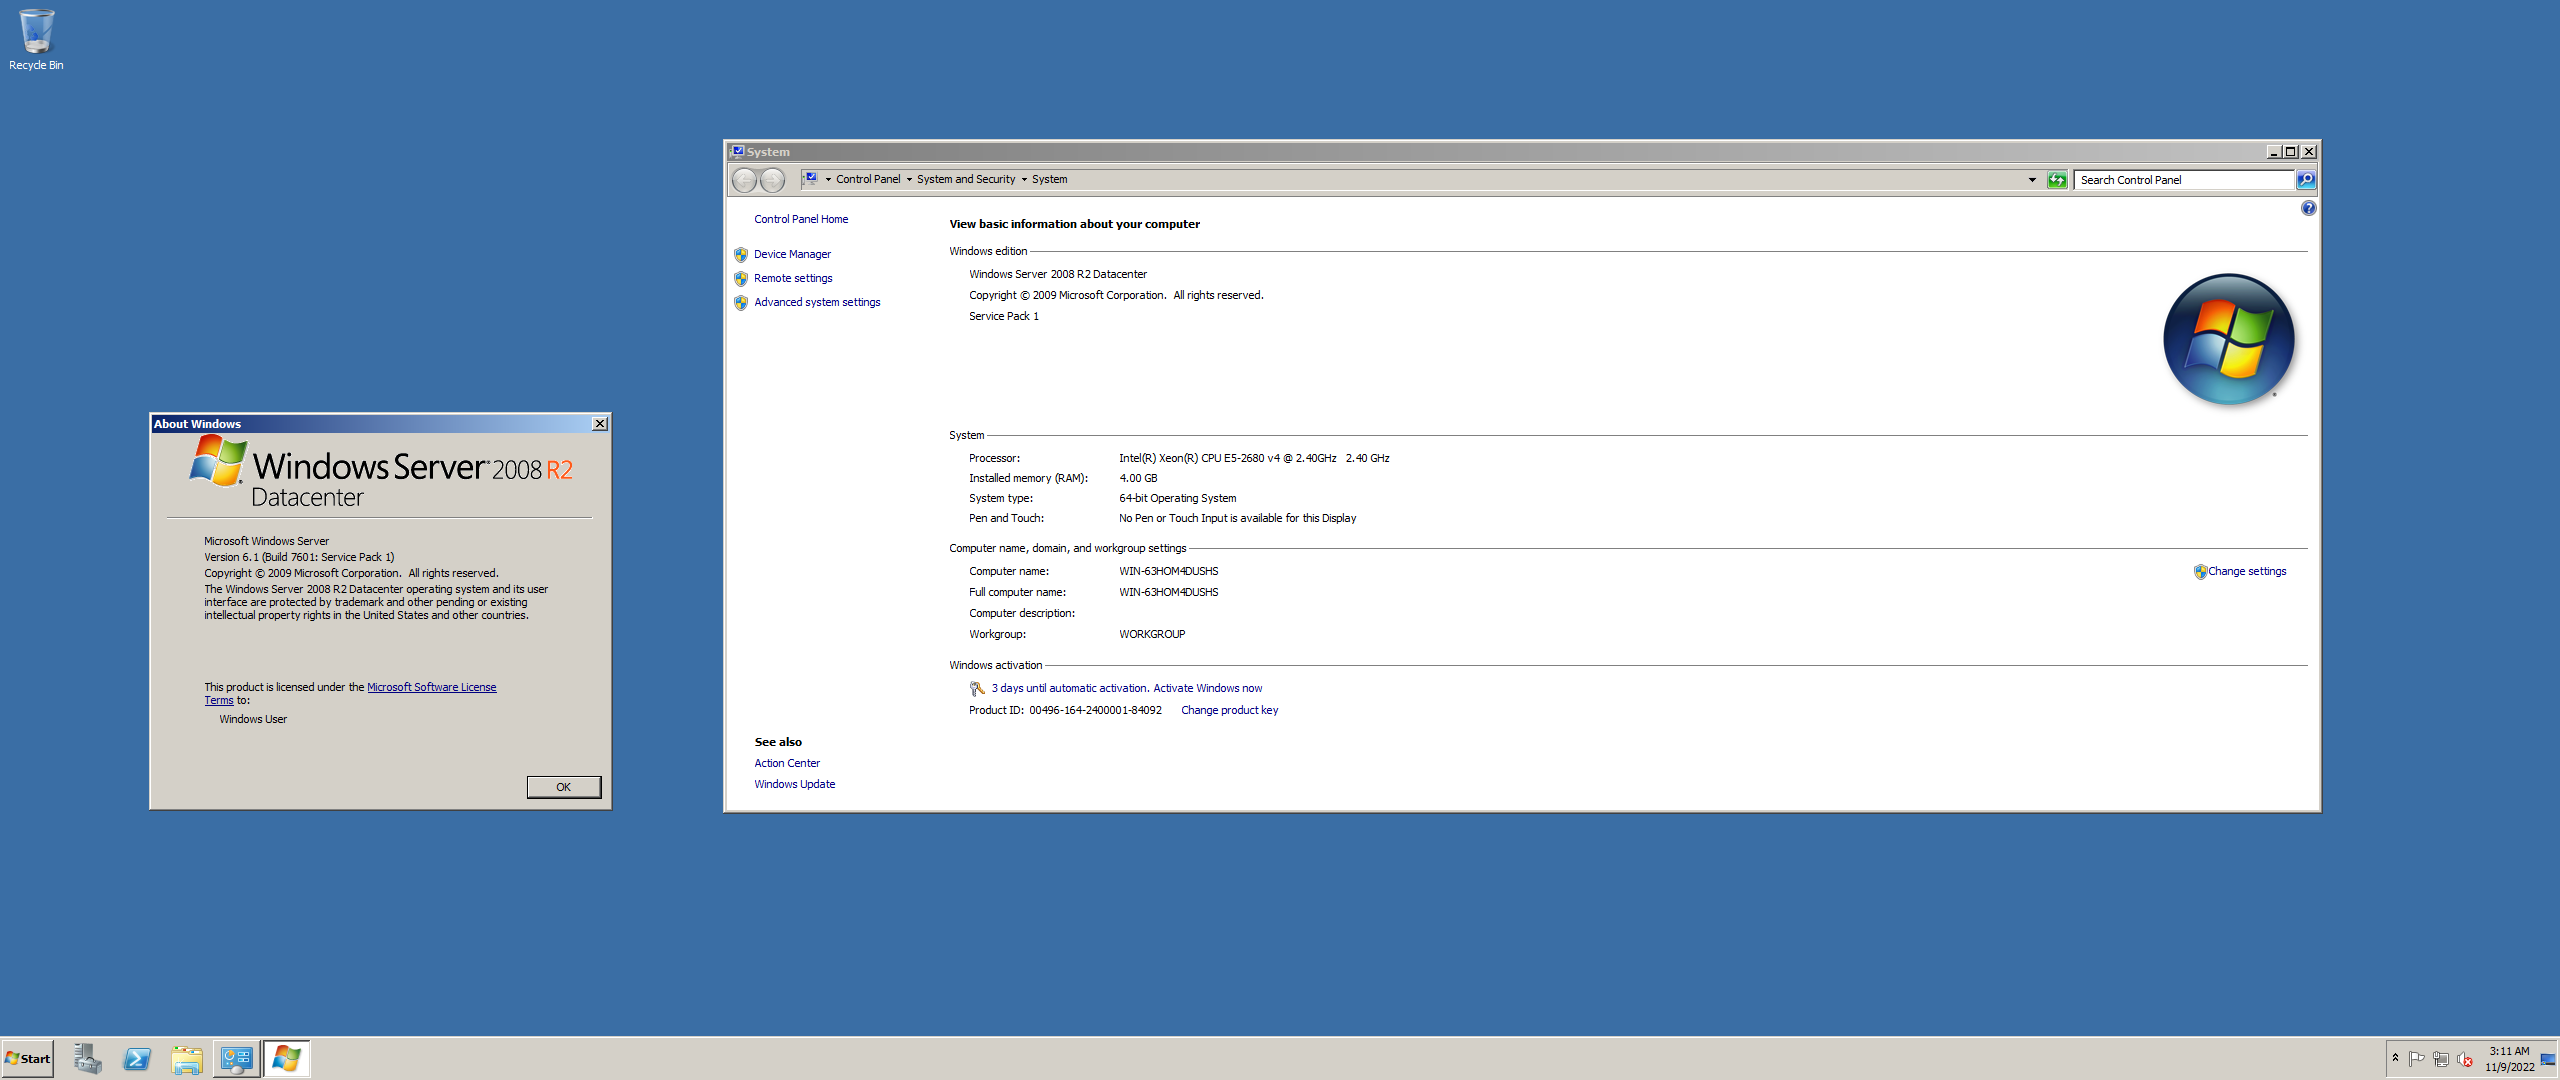The image size is (2560, 1080).
Task: Open Server Manager from the taskbar
Action: [x=87, y=1059]
